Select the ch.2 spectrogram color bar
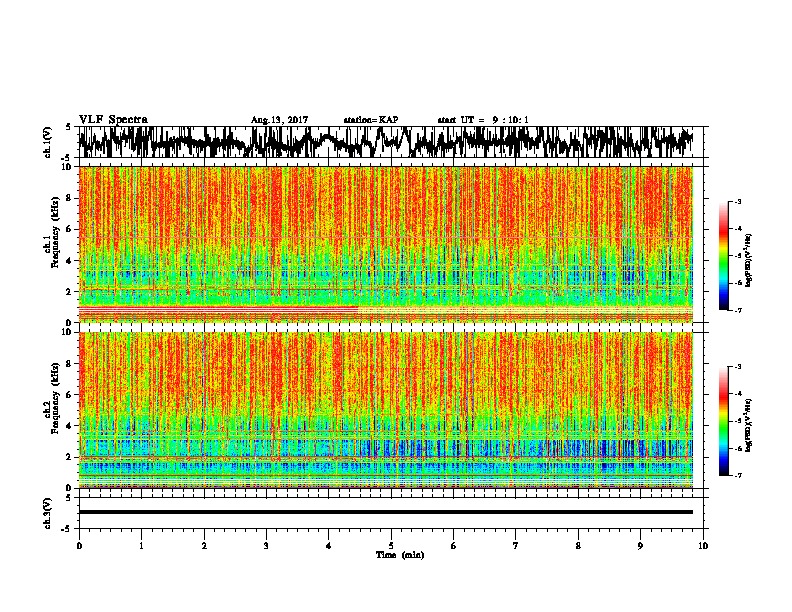 click(723, 421)
